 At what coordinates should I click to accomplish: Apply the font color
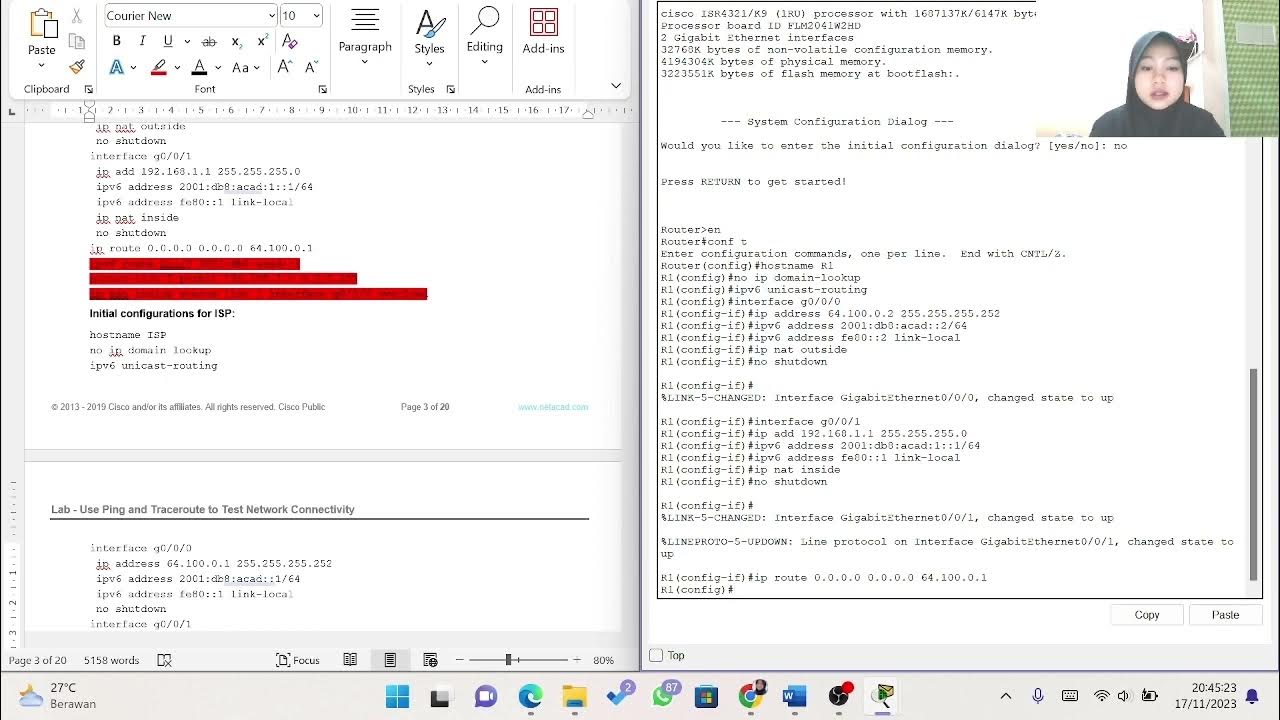pyautogui.click(x=199, y=67)
